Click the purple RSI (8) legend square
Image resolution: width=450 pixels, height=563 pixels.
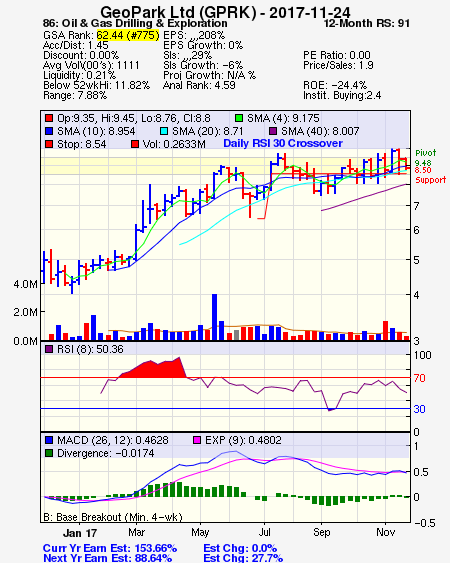pyautogui.click(x=49, y=349)
